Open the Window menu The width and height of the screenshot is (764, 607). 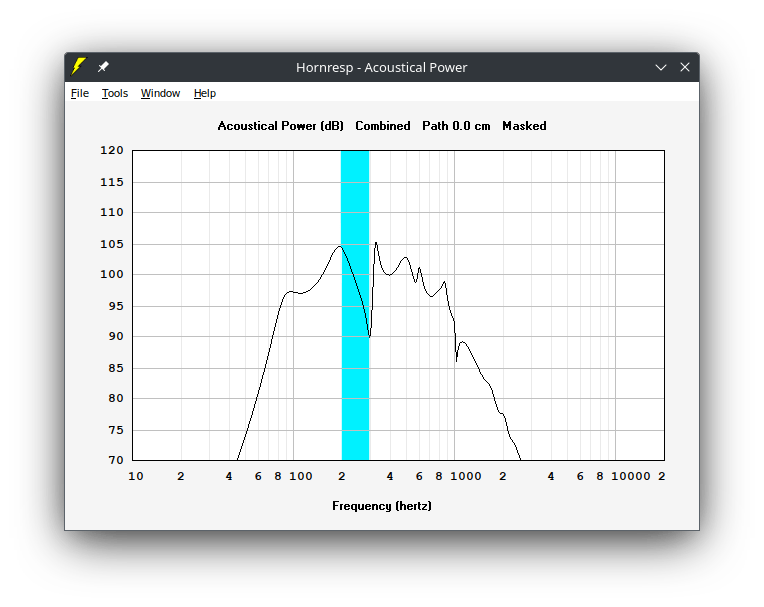pyautogui.click(x=160, y=93)
